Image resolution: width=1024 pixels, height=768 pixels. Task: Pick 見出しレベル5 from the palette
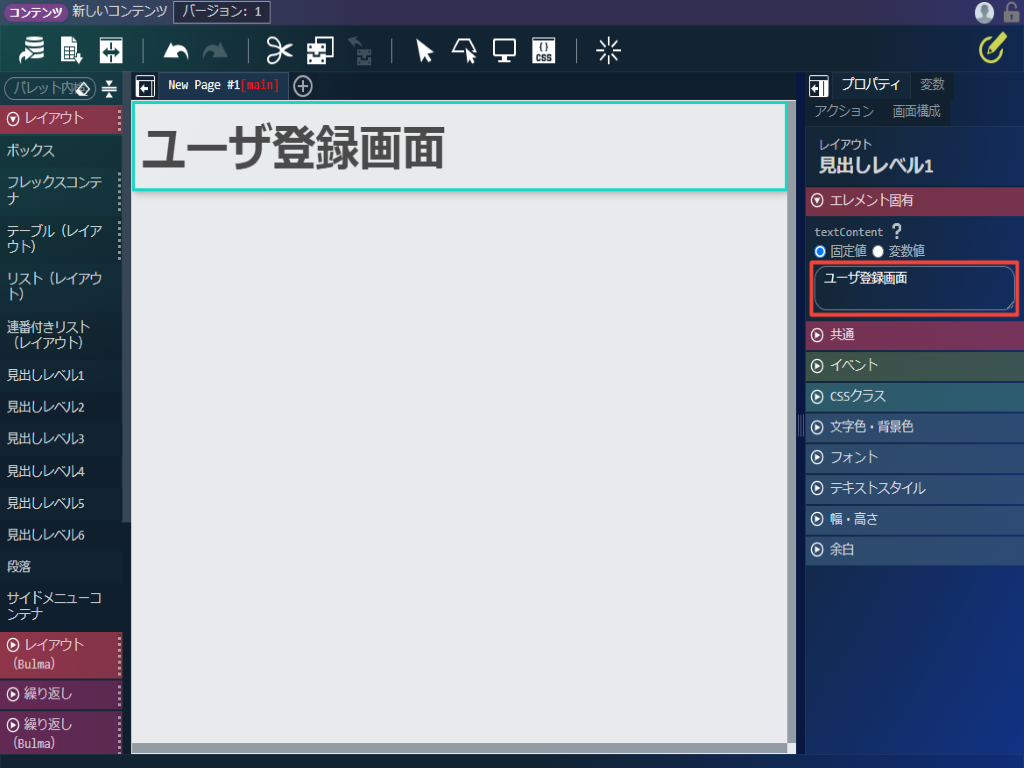point(61,504)
